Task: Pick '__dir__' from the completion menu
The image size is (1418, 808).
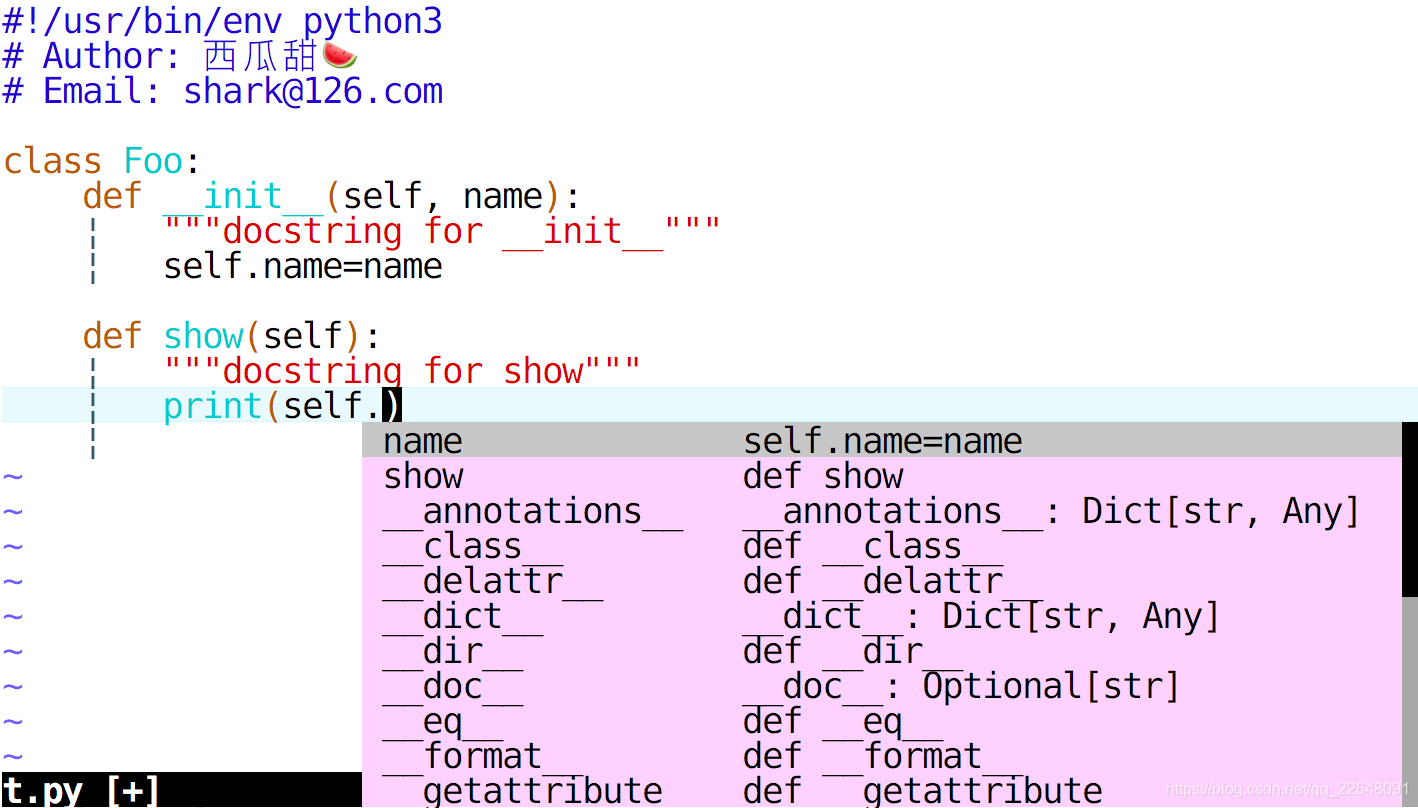Action: click(x=882, y=650)
